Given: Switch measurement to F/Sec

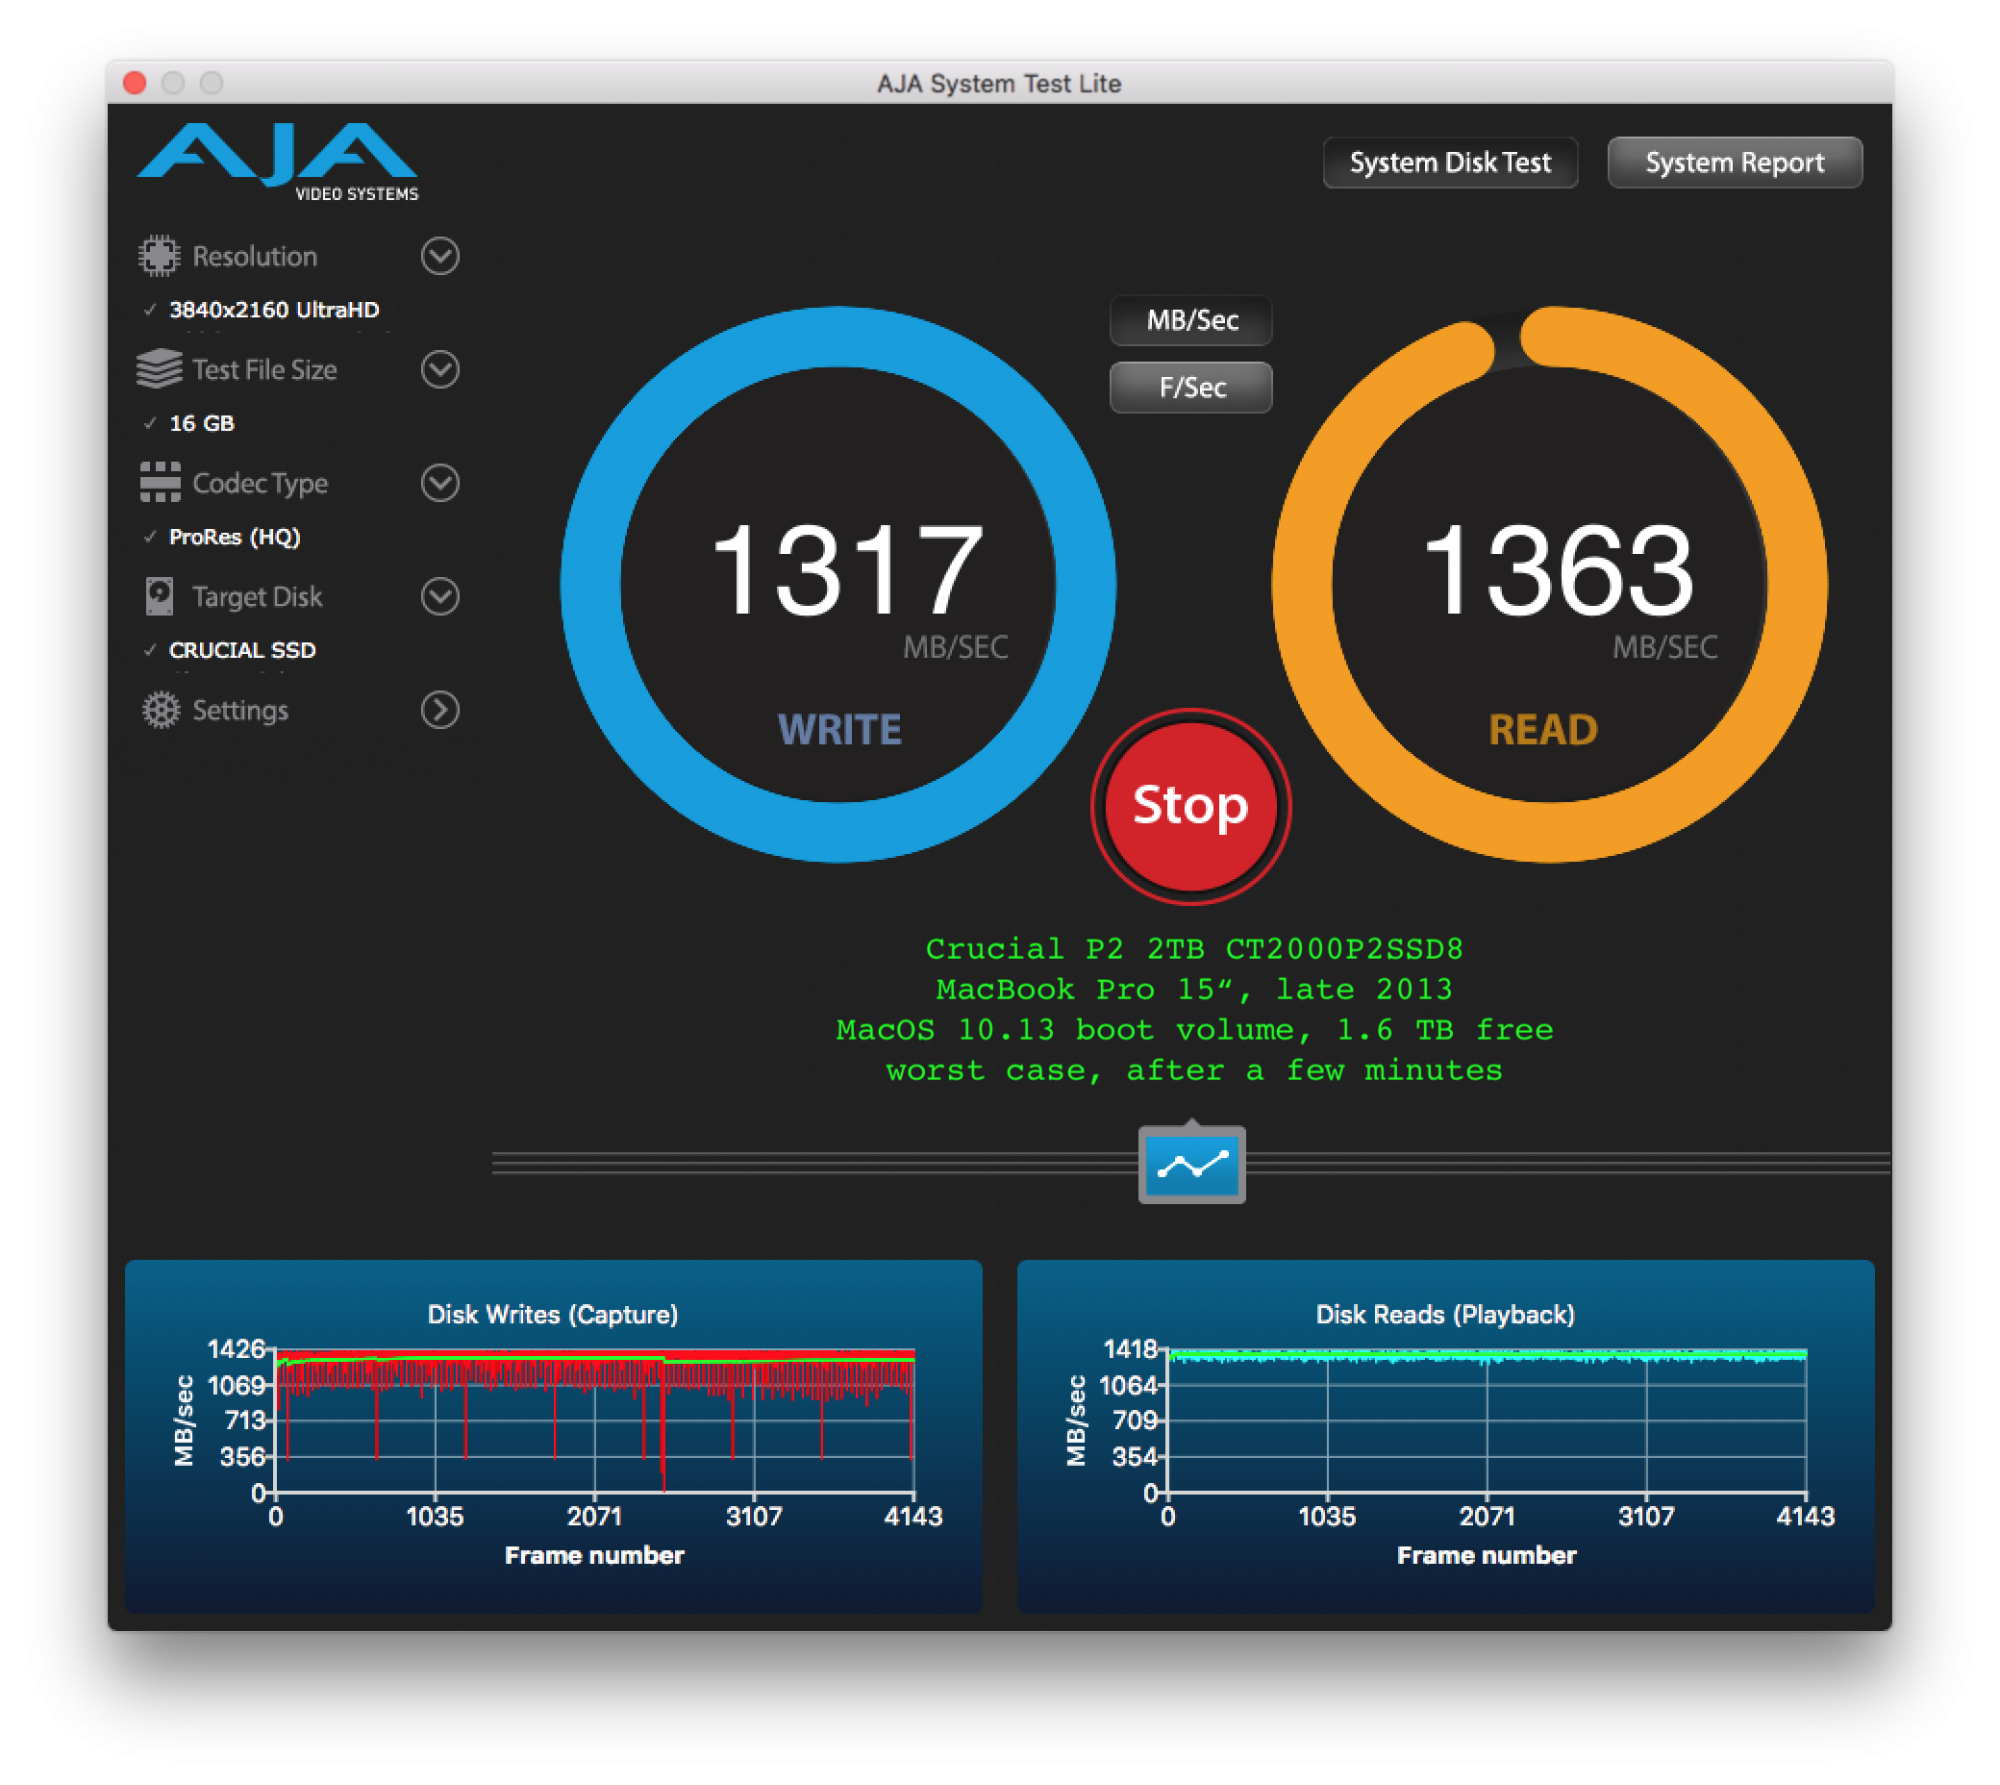Looking at the screenshot, I should tap(1190, 387).
